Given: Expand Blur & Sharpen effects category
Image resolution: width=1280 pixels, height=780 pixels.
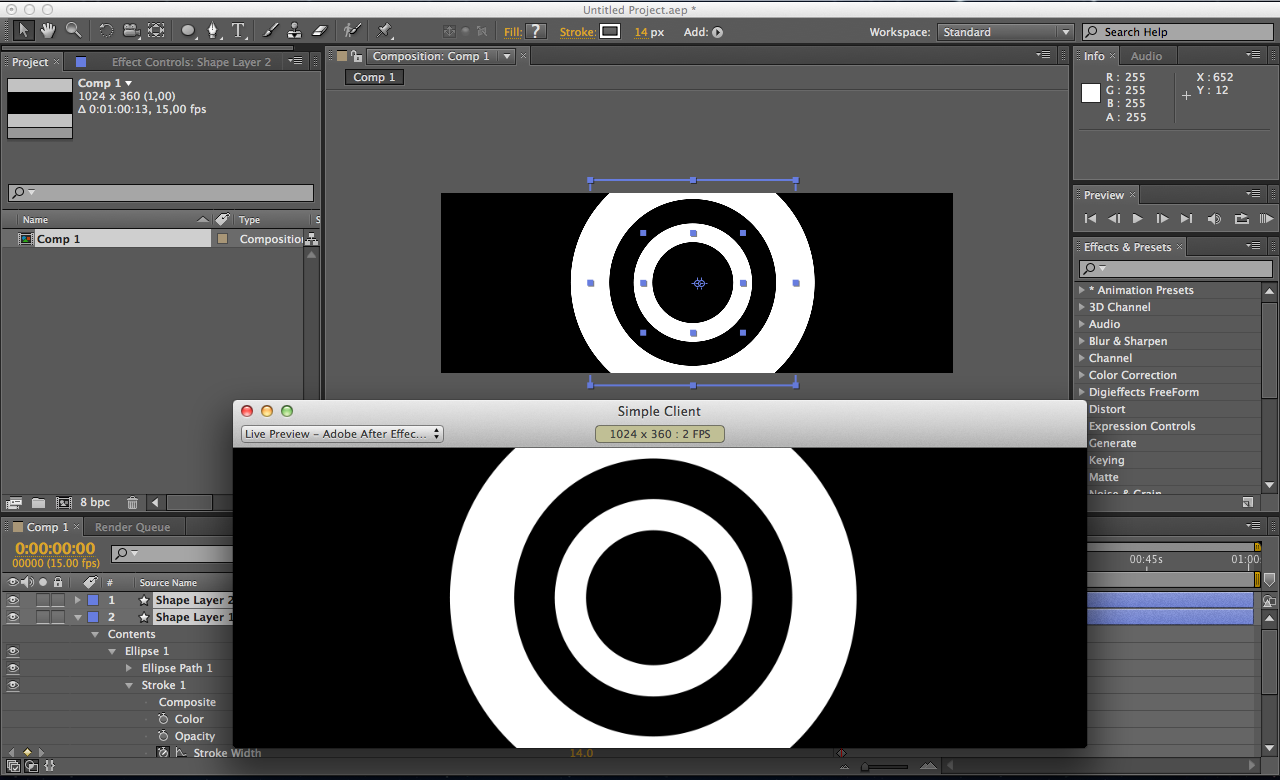Looking at the screenshot, I should [x=1081, y=341].
